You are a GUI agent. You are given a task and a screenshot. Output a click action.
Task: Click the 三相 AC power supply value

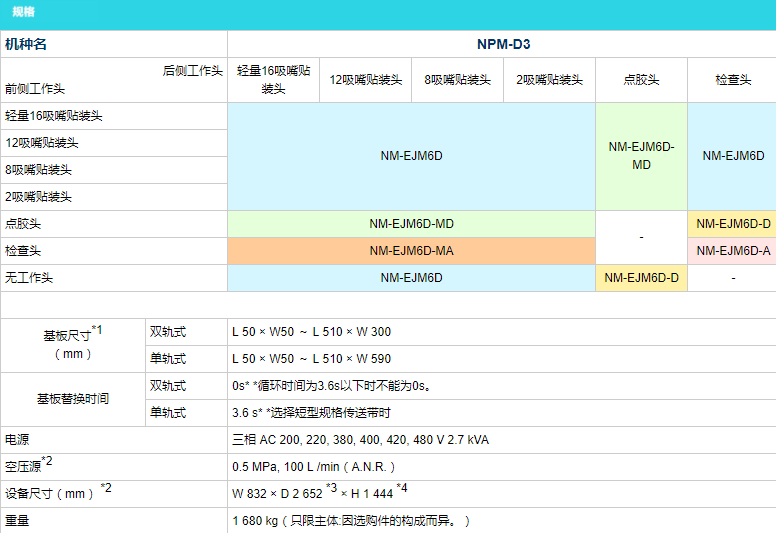coord(360,440)
